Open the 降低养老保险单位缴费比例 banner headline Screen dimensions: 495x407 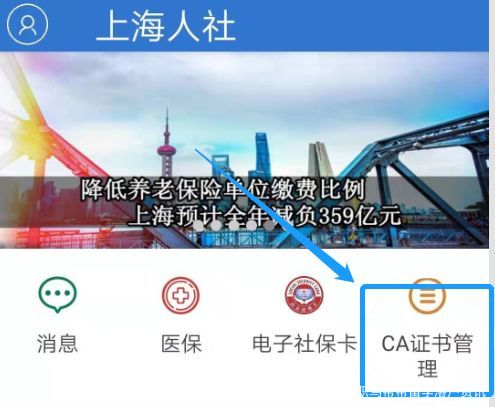(223, 190)
